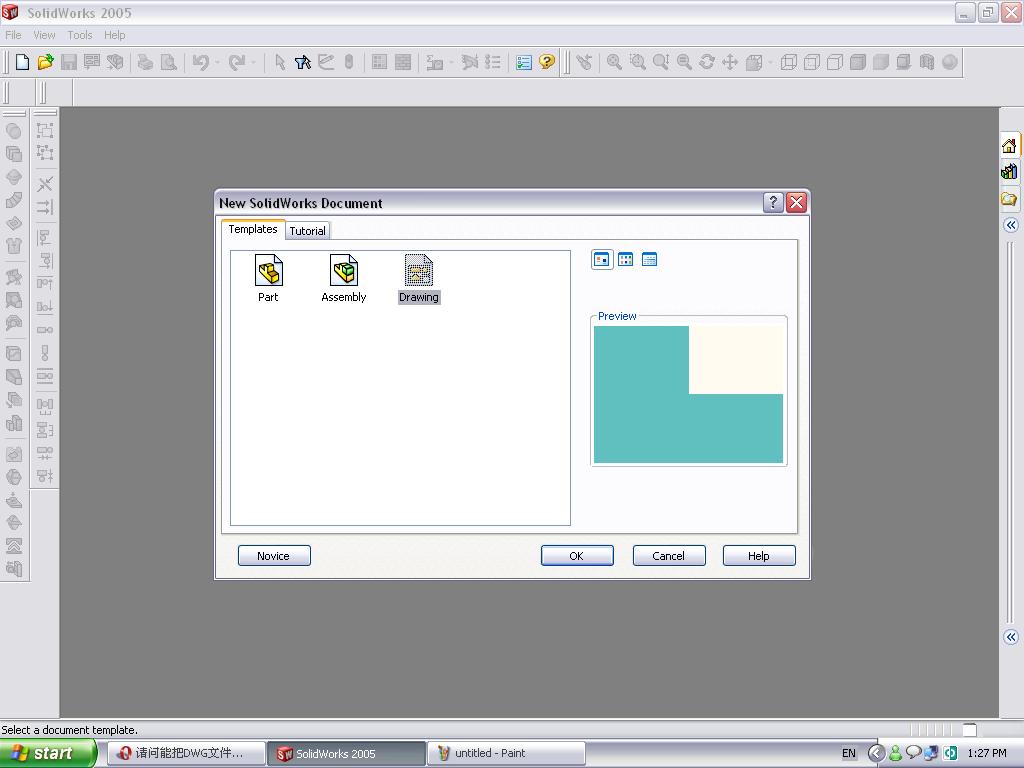Image resolution: width=1024 pixels, height=768 pixels.
Task: Close the New SolidWorks Document dialog
Action: click(797, 202)
